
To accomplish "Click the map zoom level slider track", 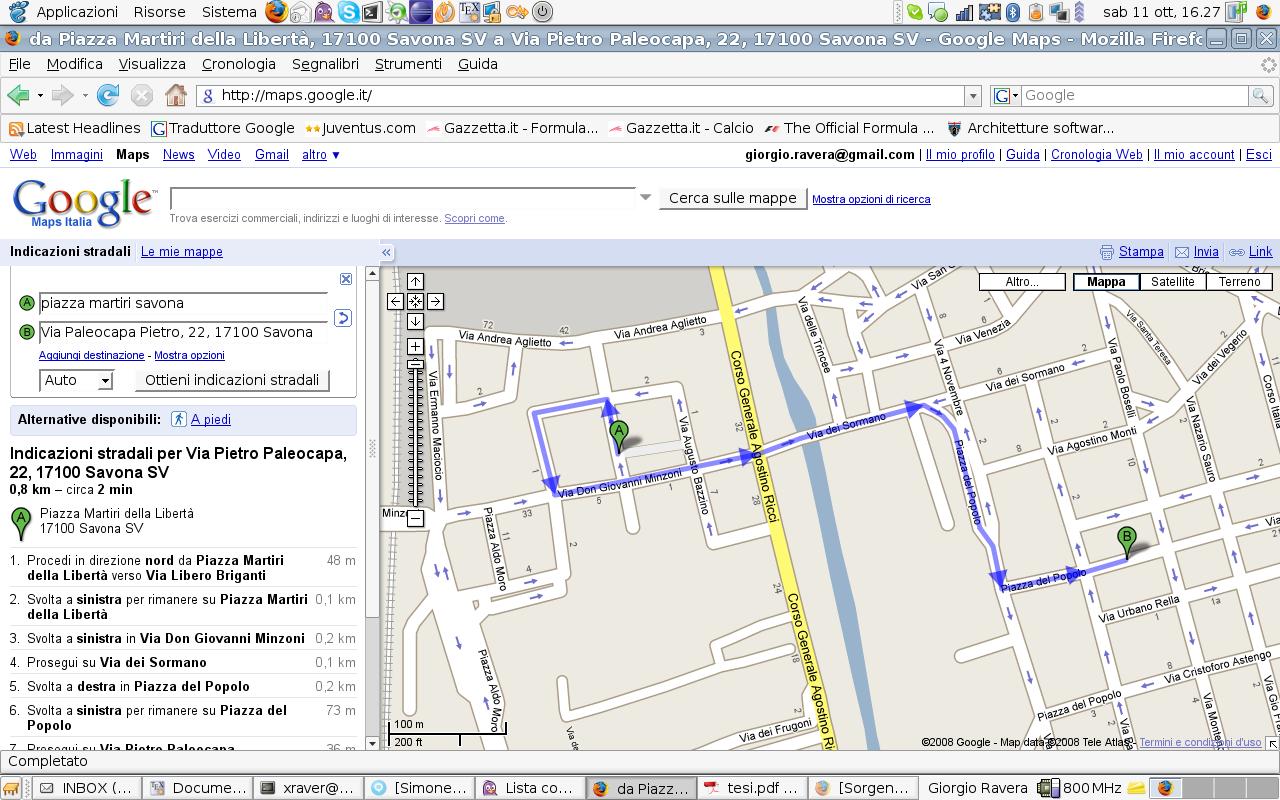I will [x=415, y=440].
